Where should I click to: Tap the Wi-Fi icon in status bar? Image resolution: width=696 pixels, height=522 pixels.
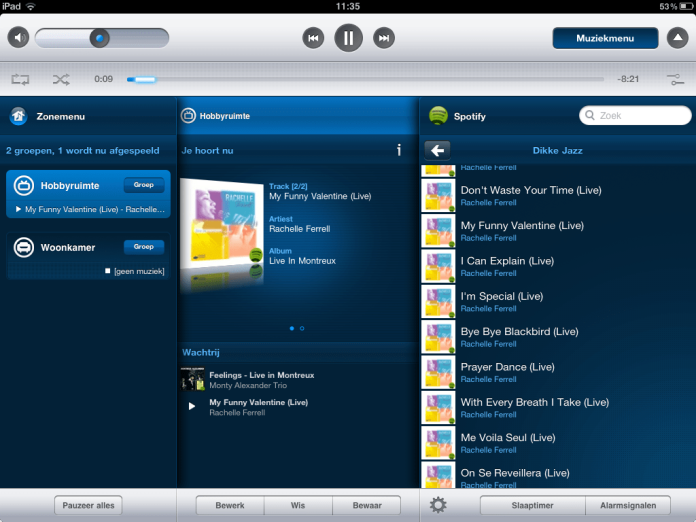[31, 6]
